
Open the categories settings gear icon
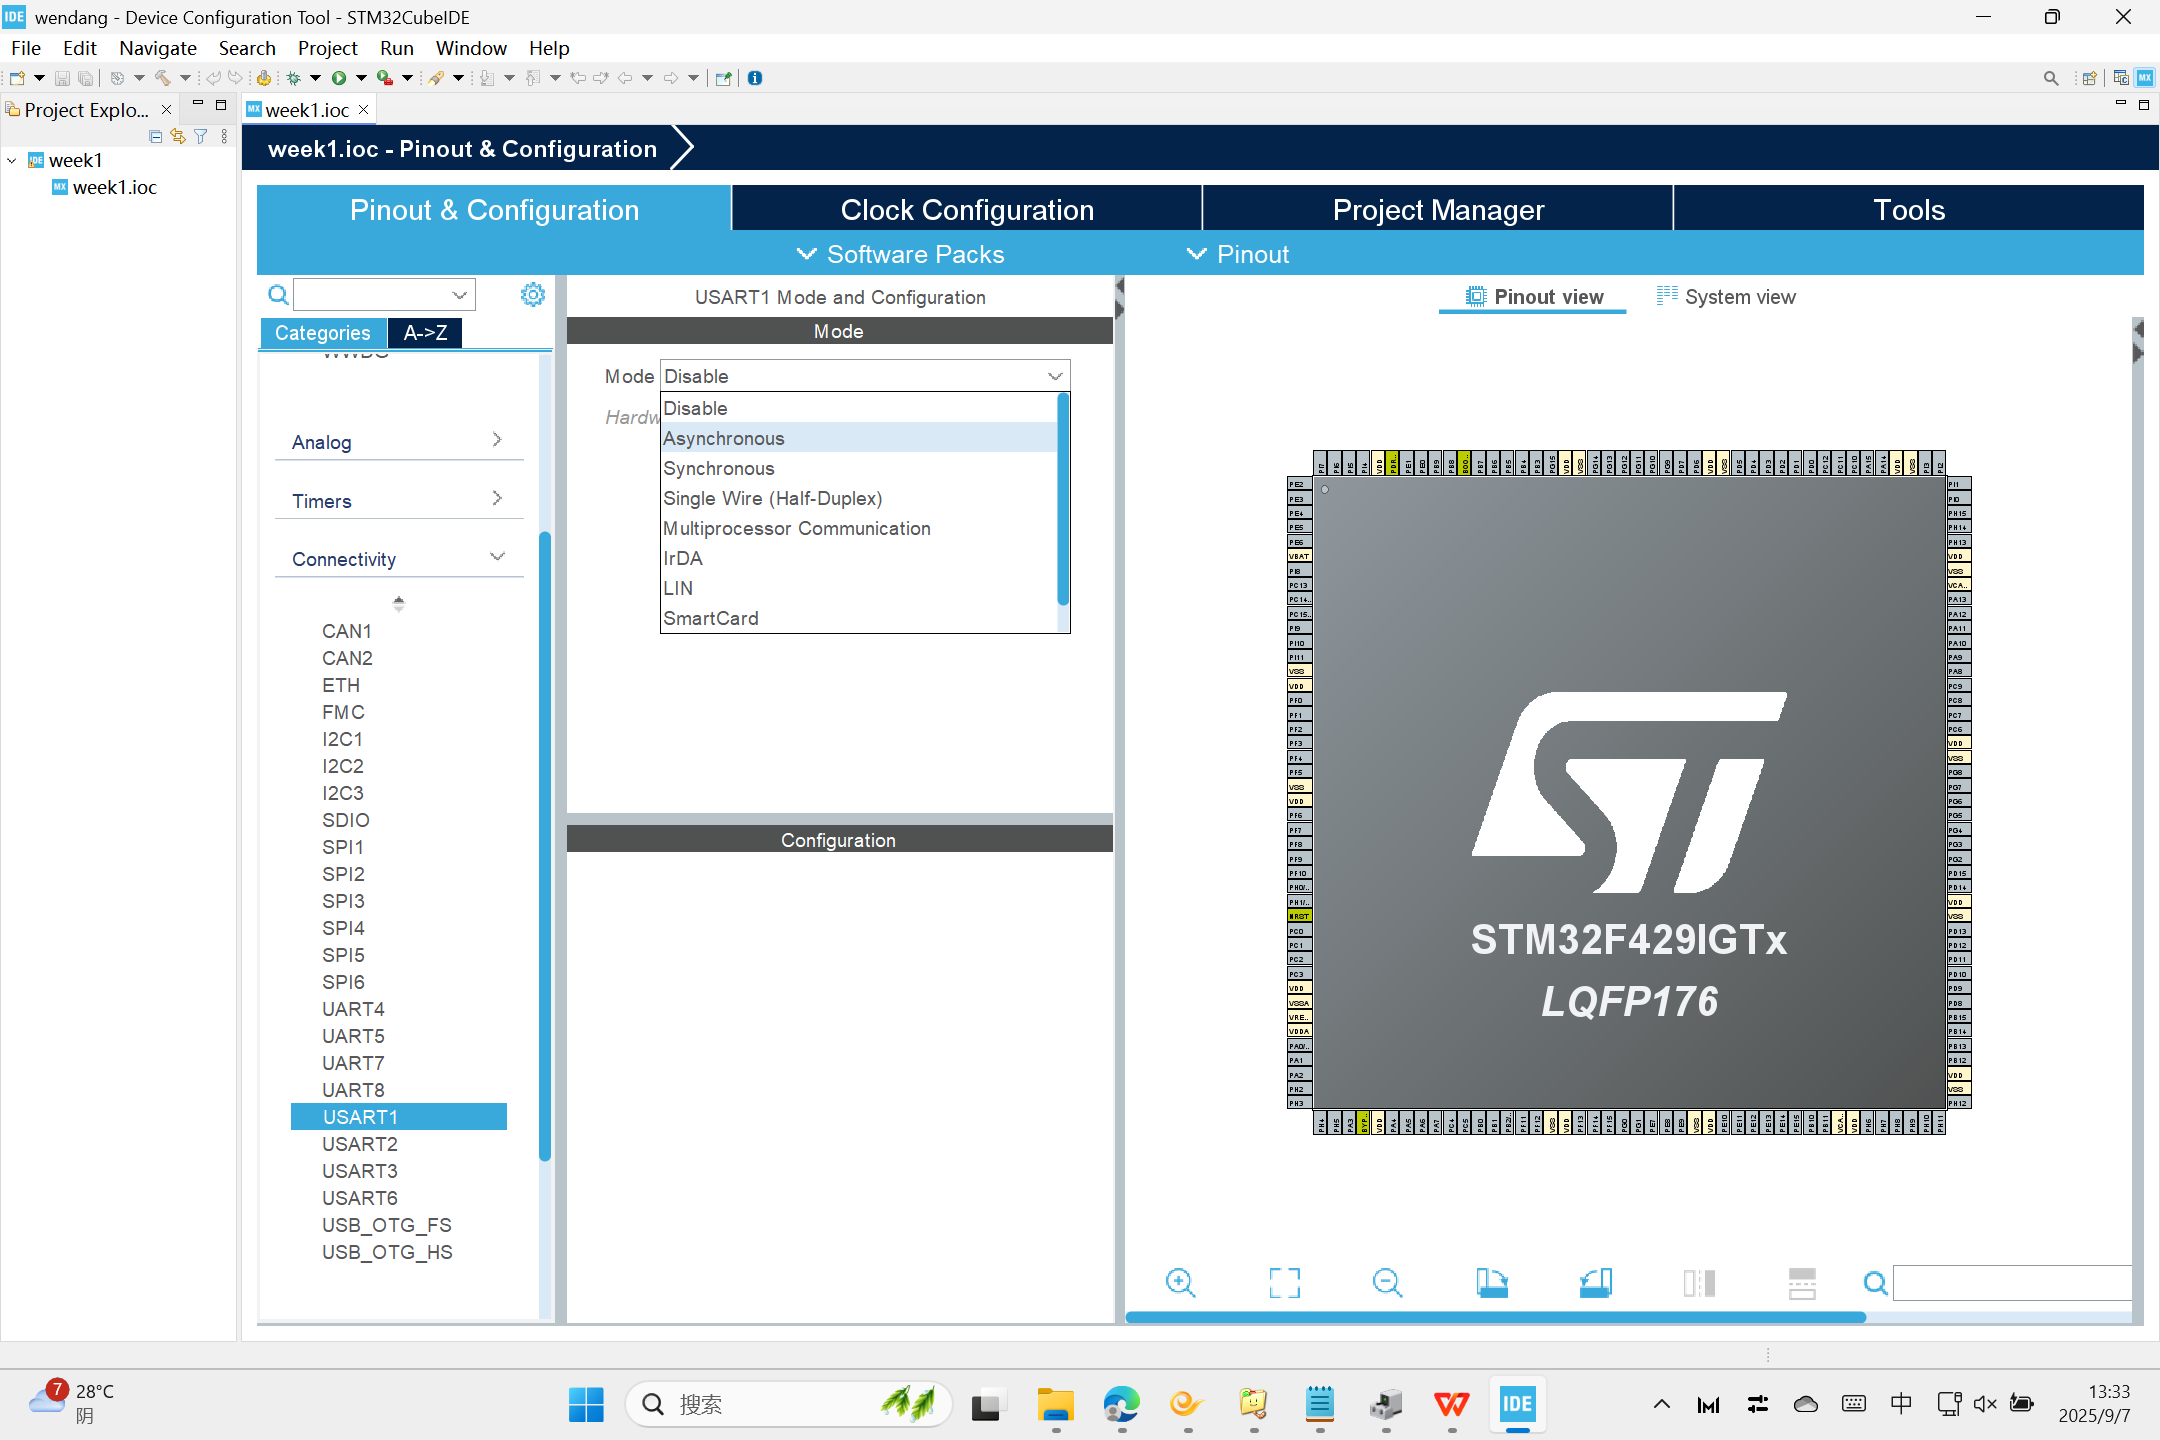point(533,294)
